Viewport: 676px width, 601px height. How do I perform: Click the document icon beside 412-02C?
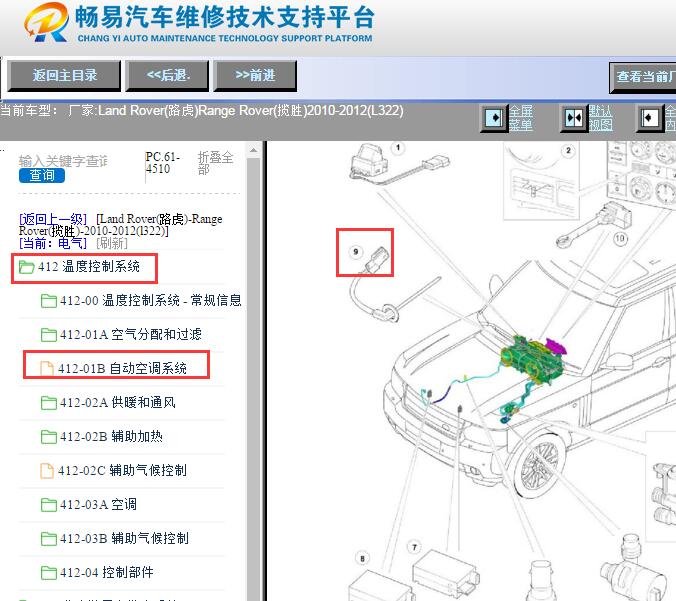(47, 471)
